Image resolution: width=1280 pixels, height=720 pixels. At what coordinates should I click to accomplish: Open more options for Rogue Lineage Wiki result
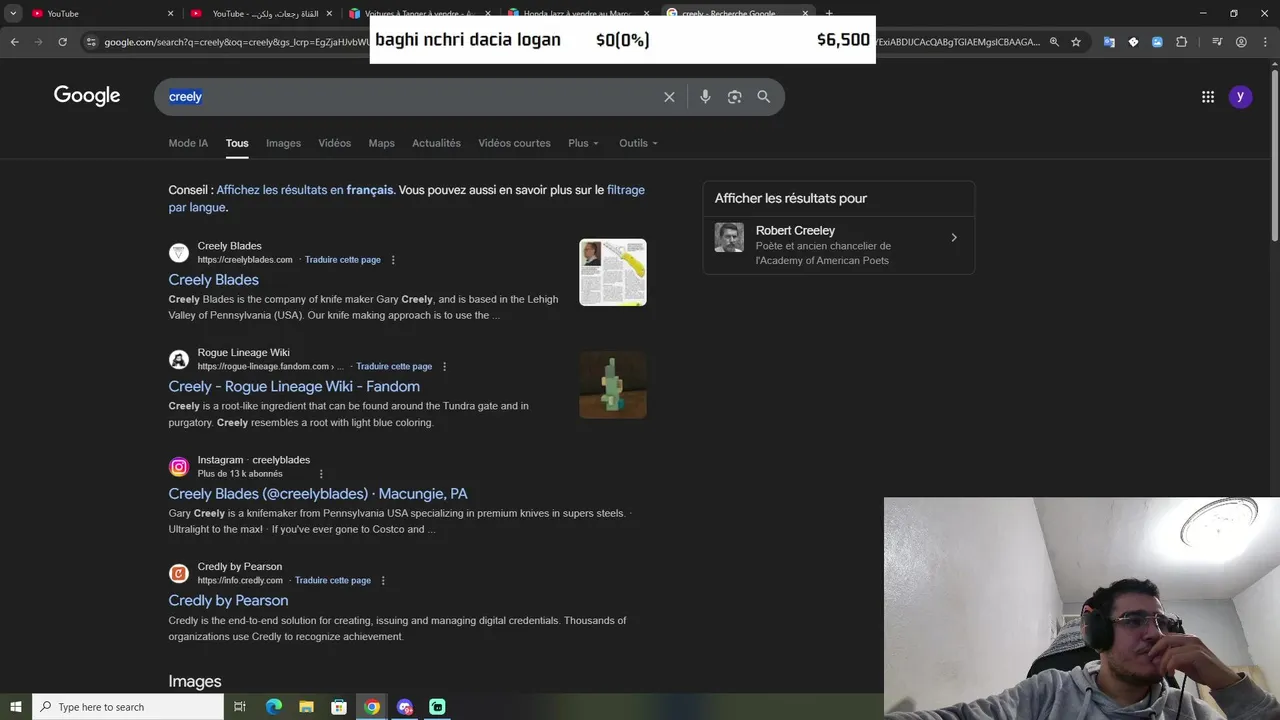click(x=445, y=367)
